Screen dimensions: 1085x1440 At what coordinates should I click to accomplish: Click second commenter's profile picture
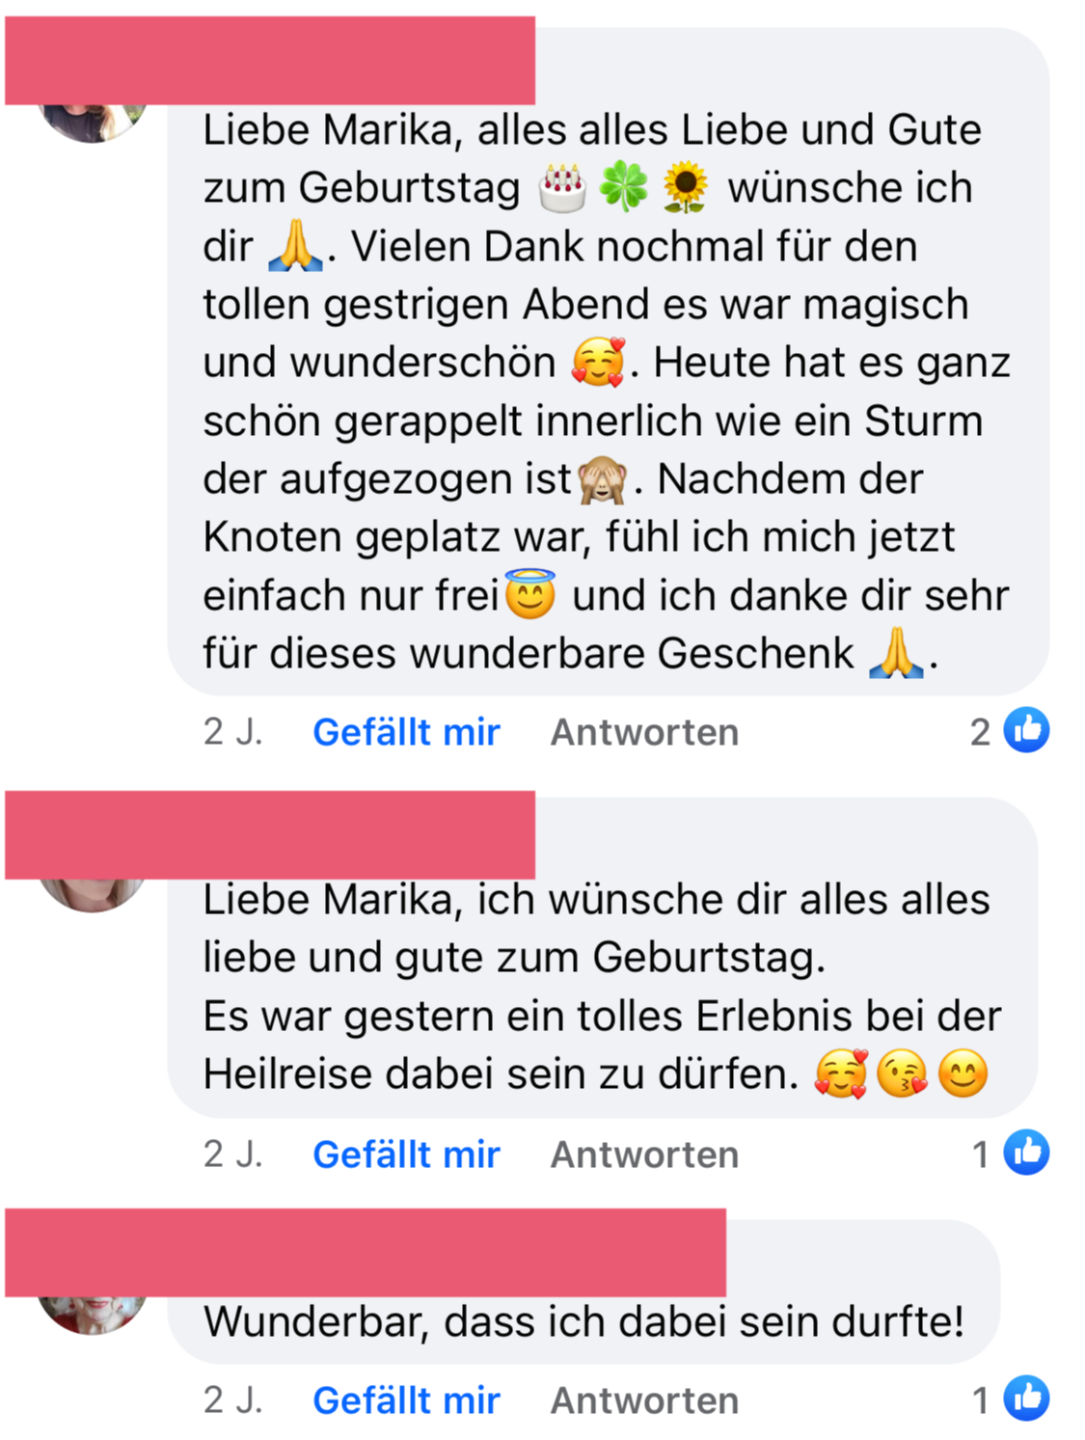(92, 894)
